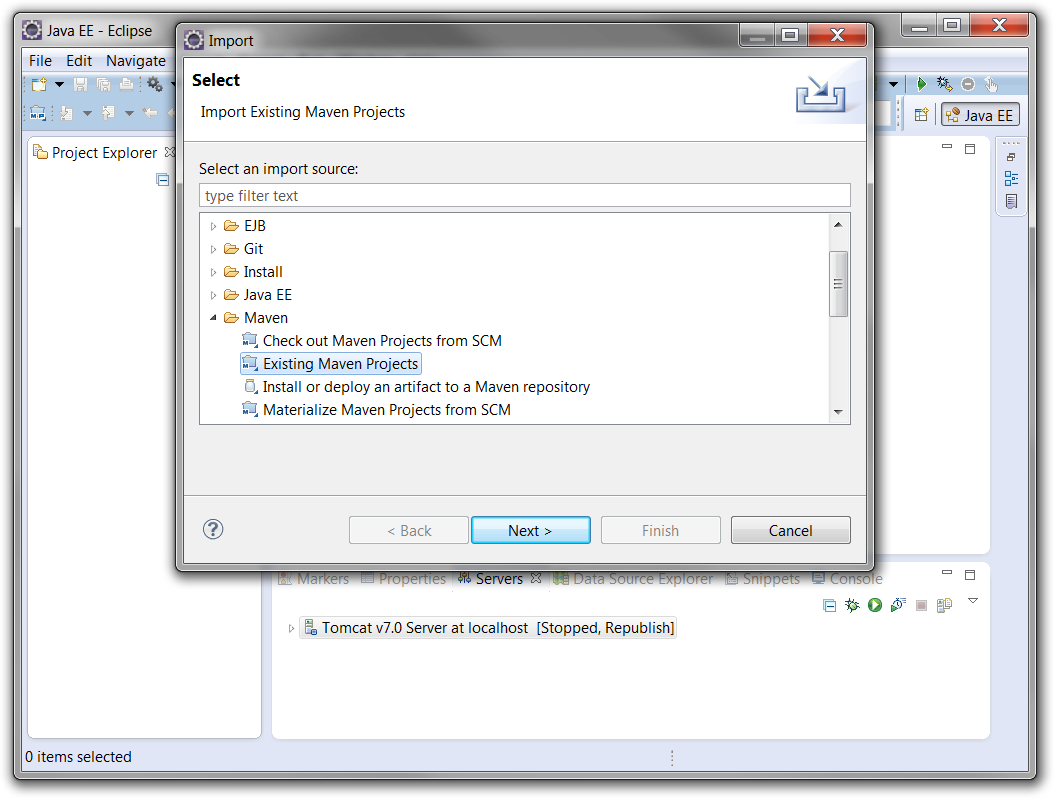Open the Navigate menu in Eclipse

click(136, 61)
